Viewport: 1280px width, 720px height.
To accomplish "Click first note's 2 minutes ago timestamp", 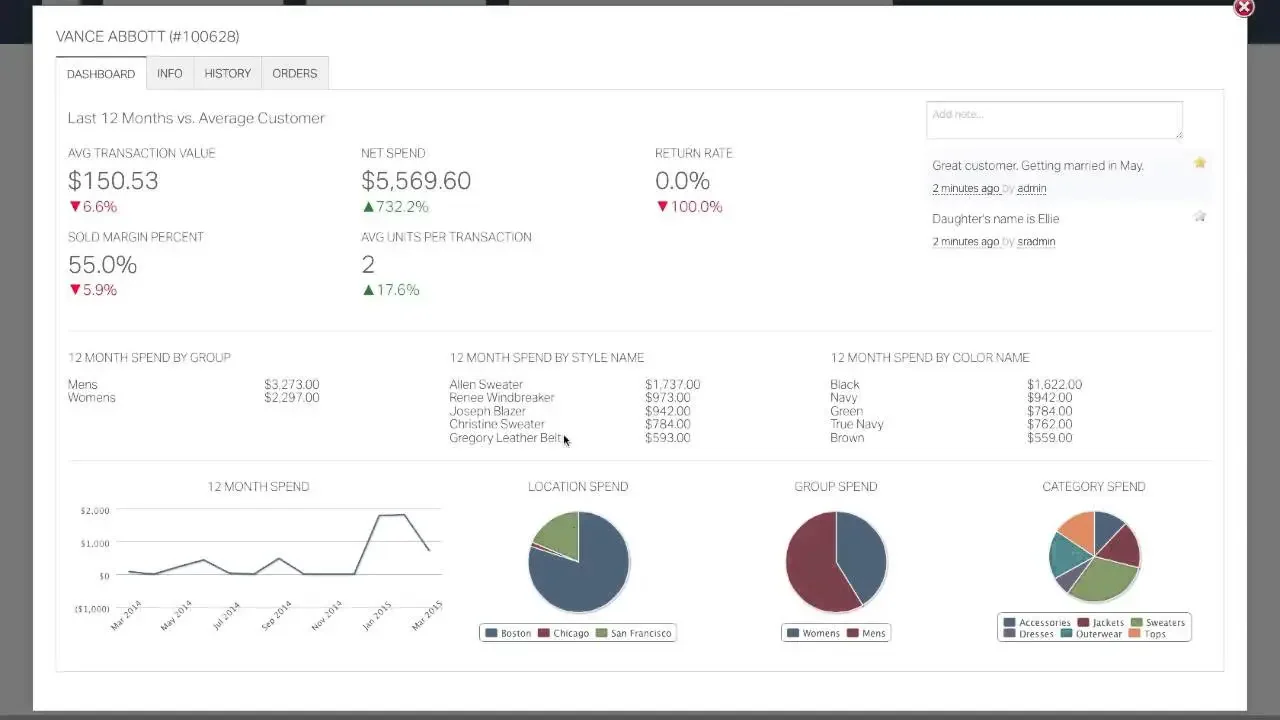I will pos(966,188).
